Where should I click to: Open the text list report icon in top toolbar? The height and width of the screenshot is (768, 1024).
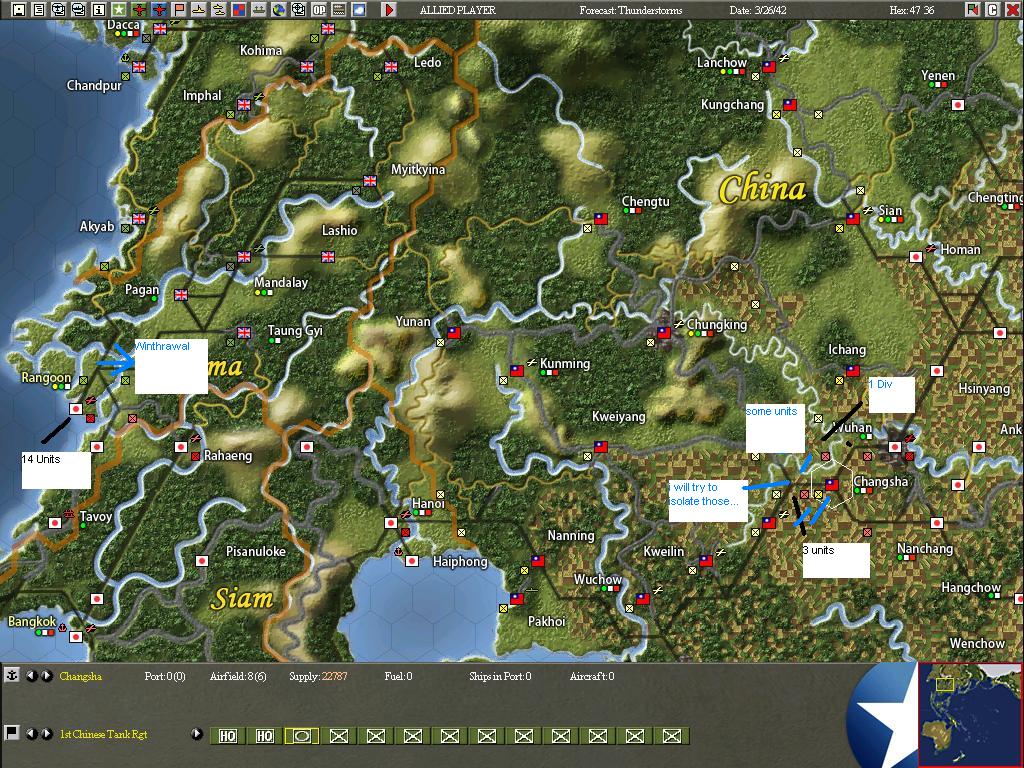pos(39,10)
